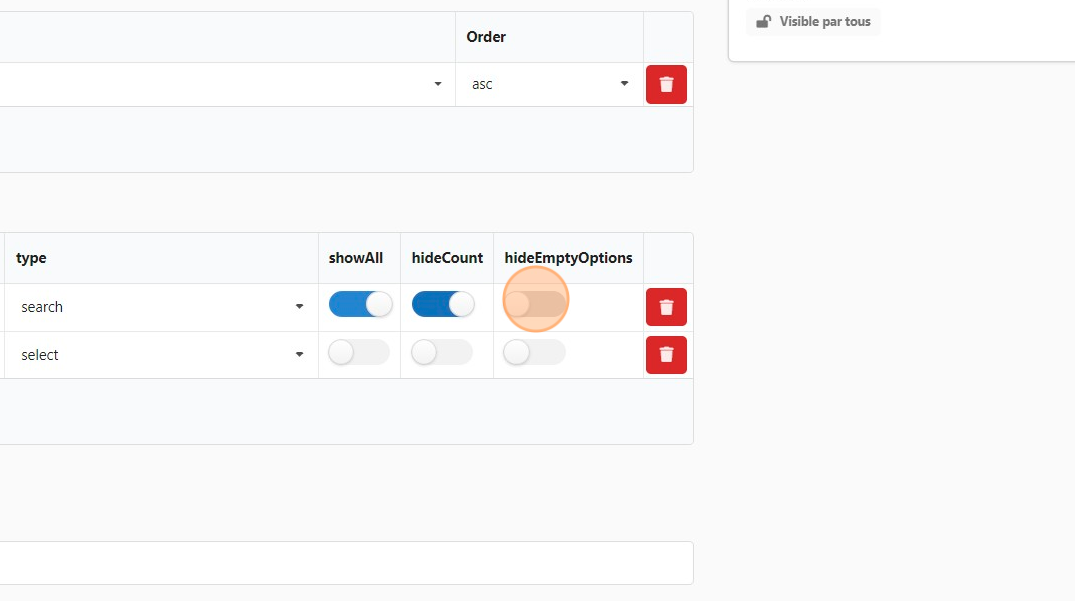
Task: Open the type dropdown showing search
Action: pos(160,307)
